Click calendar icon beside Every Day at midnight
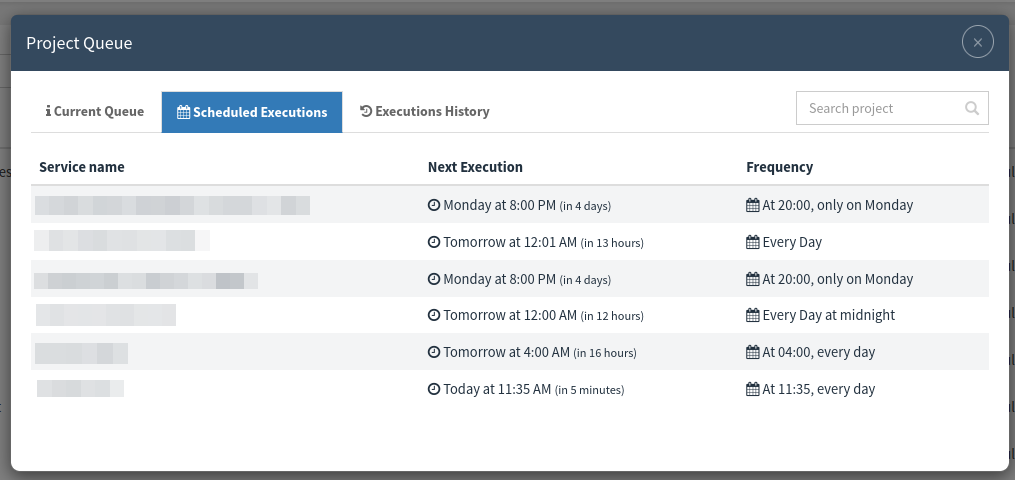This screenshot has height=480, width=1015. pyautogui.click(x=752, y=315)
